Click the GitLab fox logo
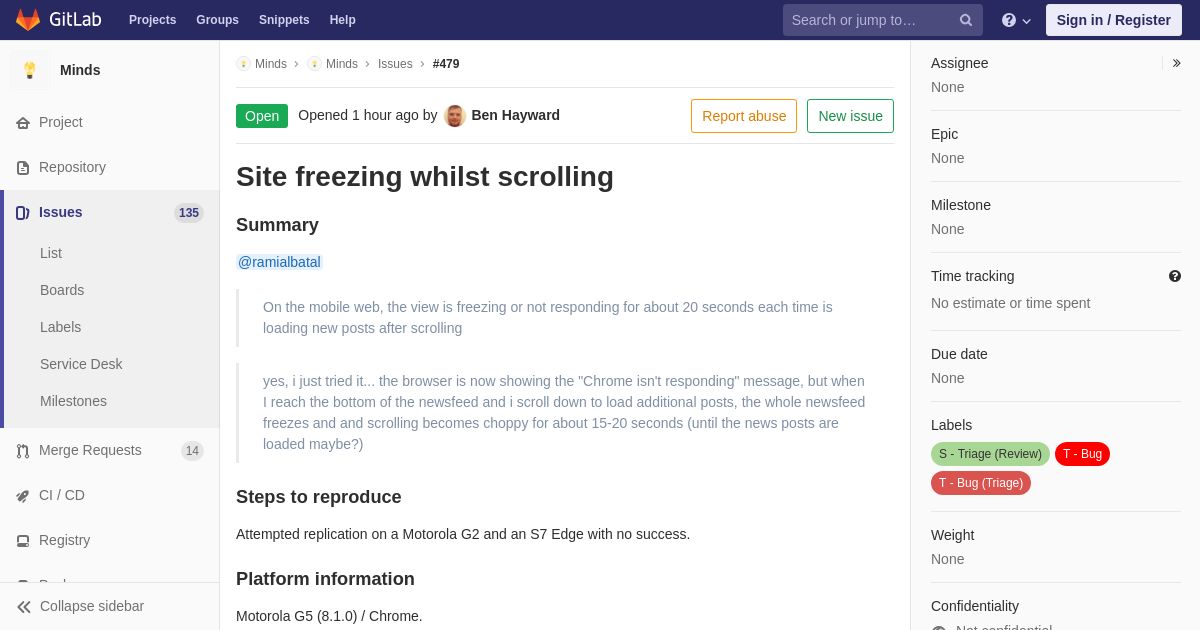 tap(28, 20)
